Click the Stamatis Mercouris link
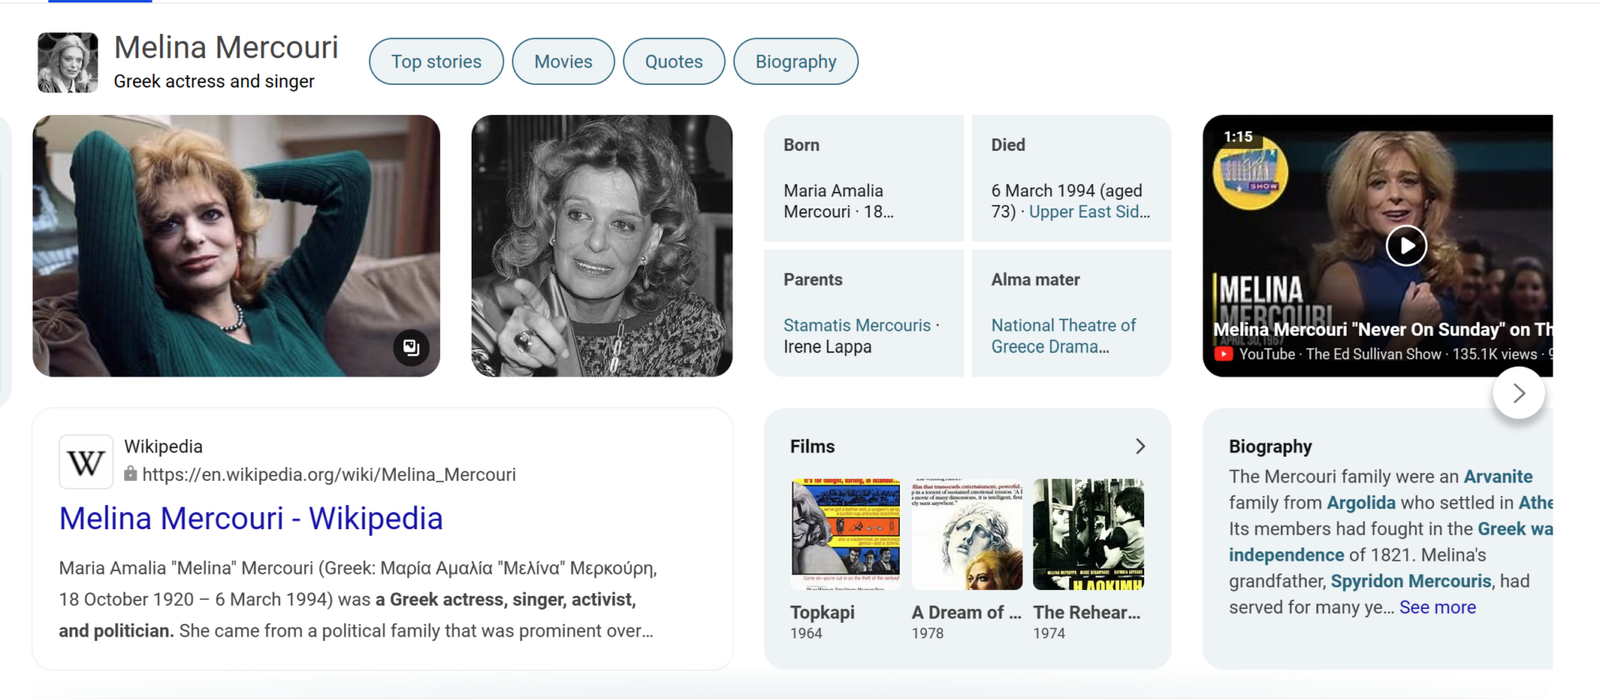This screenshot has width=1600, height=699. click(x=857, y=325)
